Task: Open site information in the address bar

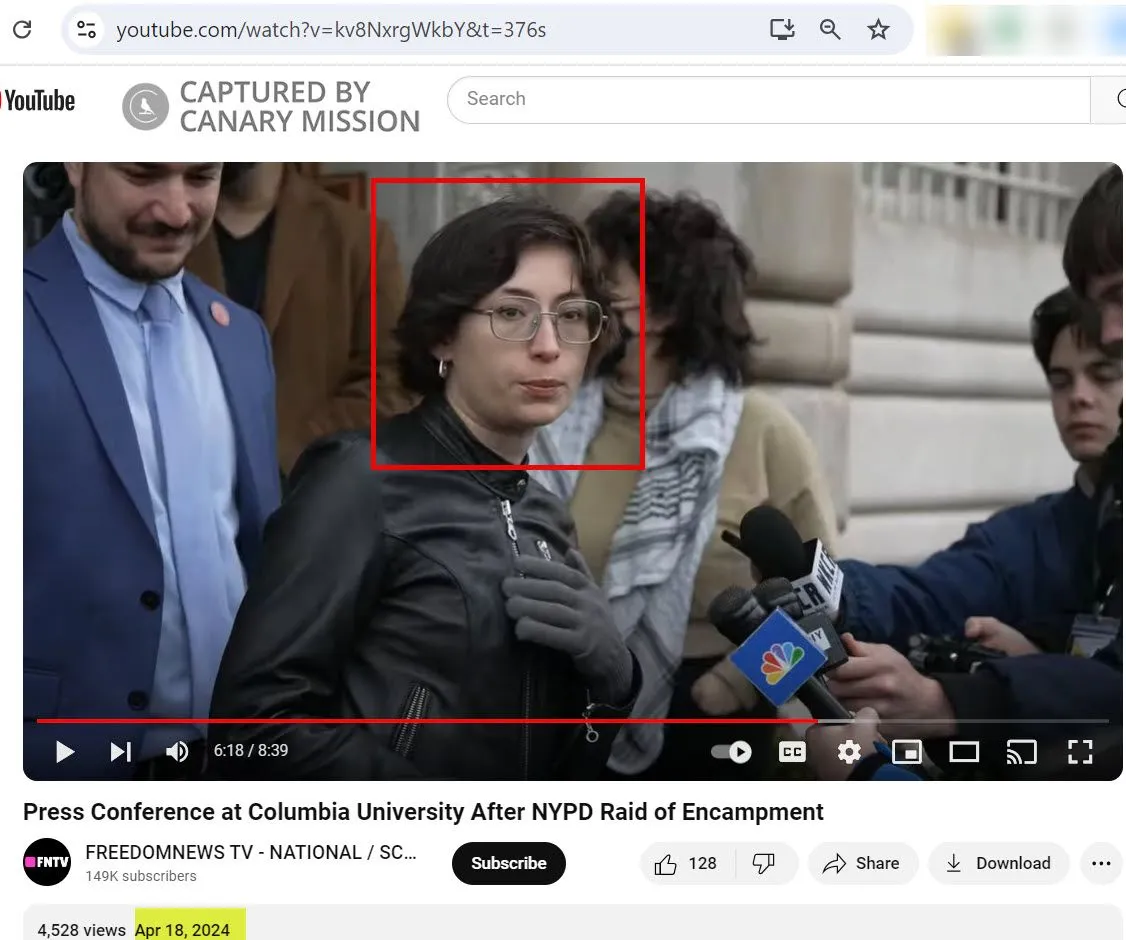Action: coord(86,29)
